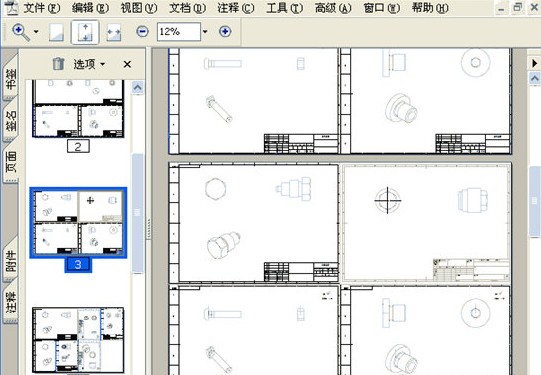Screen dimensions: 541x375
Task: Open the zoom percentage dropdown arrow
Action: (205, 32)
